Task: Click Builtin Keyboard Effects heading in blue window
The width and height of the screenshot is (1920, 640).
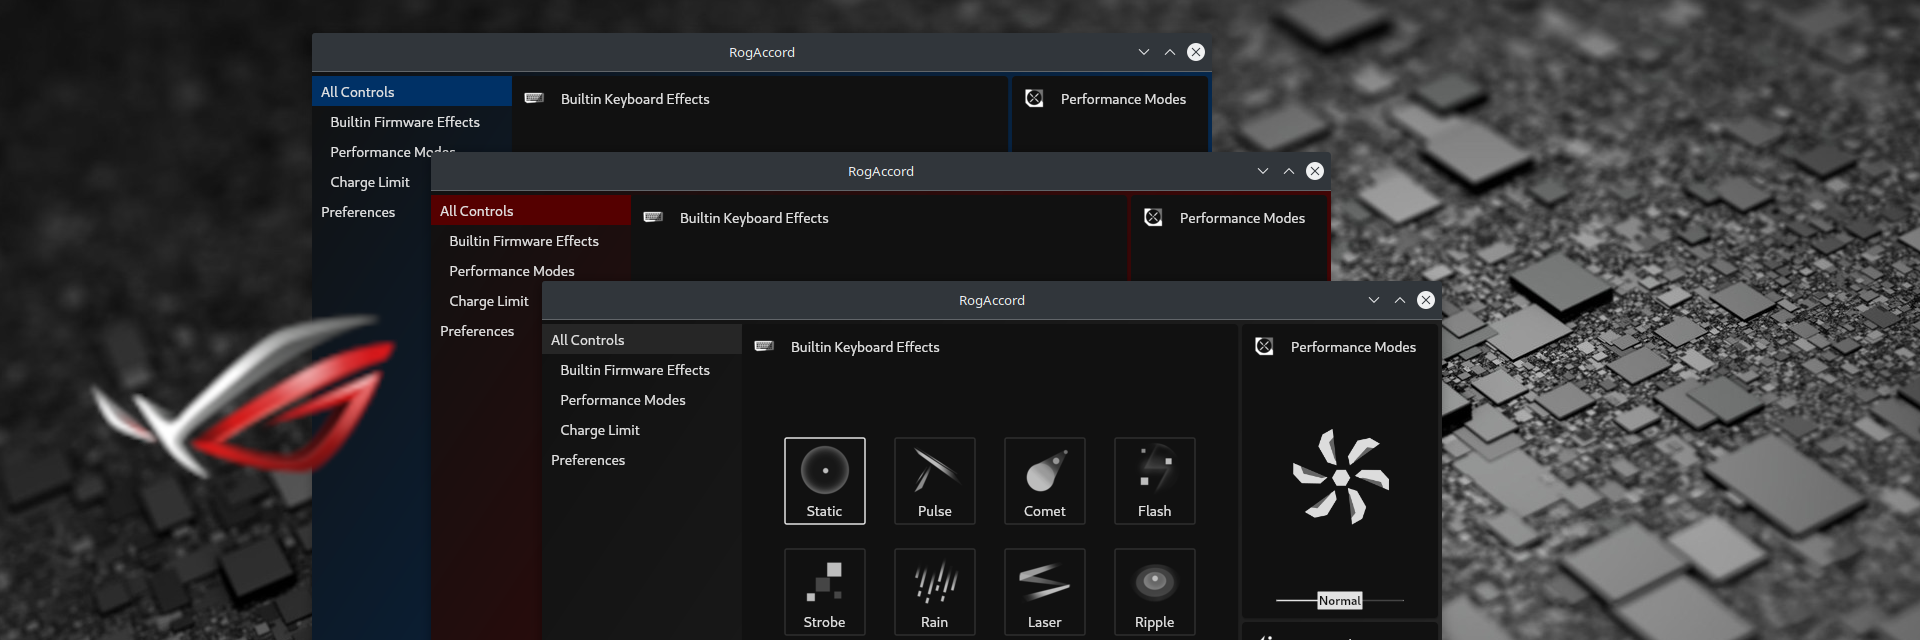Action: [635, 99]
